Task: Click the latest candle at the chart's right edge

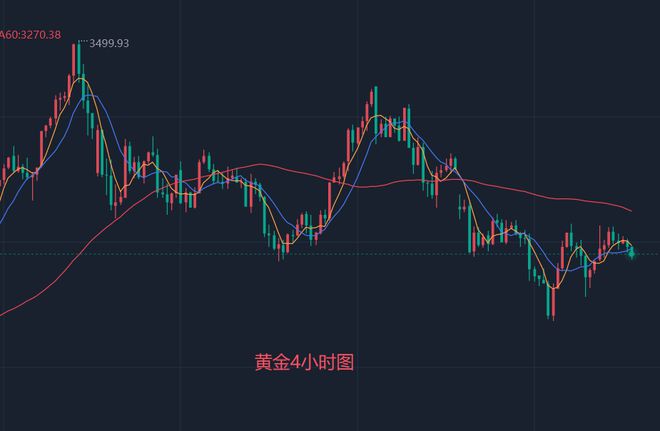Action: pos(631,252)
